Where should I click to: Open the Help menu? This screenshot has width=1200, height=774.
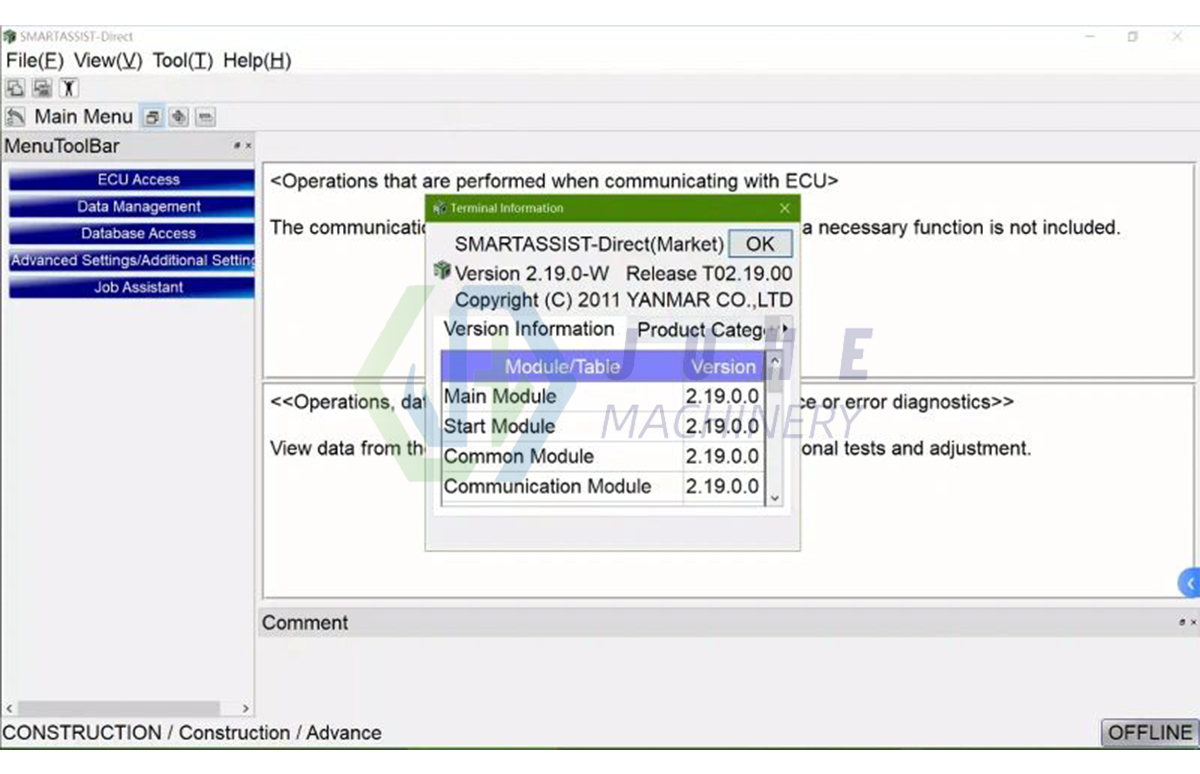click(256, 60)
